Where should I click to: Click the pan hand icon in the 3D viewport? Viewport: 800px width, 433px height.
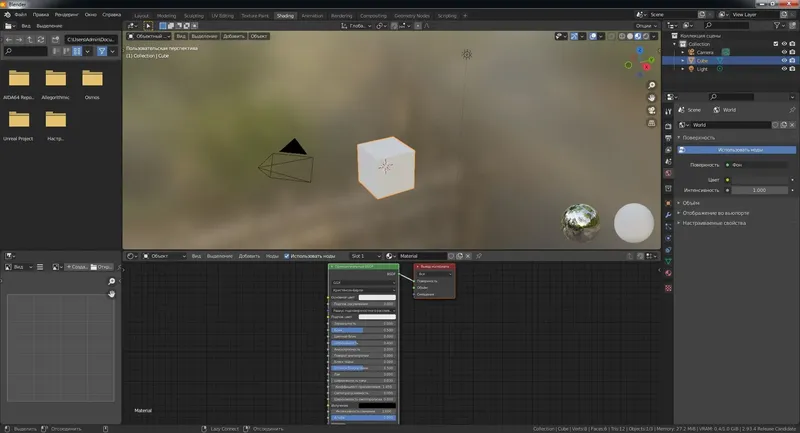point(651,99)
